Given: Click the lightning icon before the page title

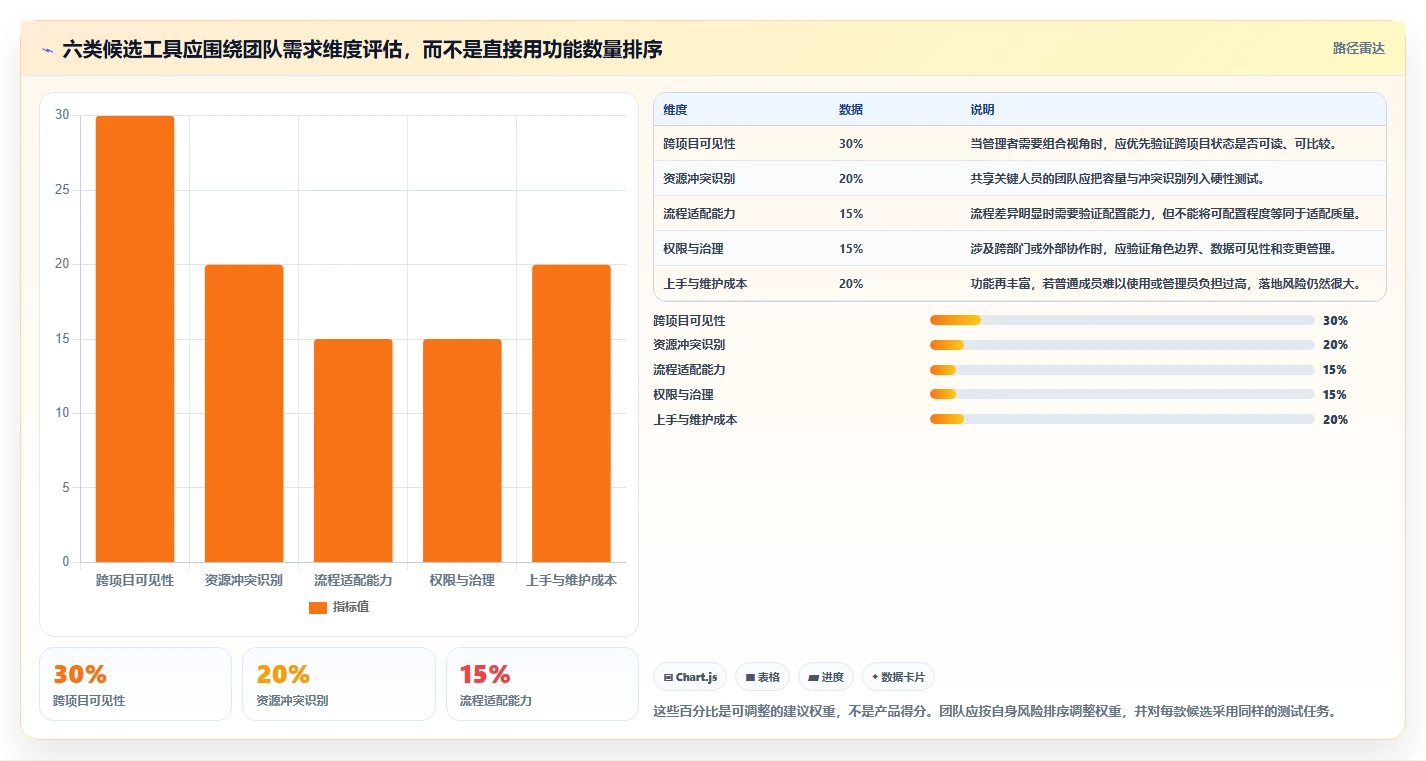Looking at the screenshot, I should click(48, 49).
